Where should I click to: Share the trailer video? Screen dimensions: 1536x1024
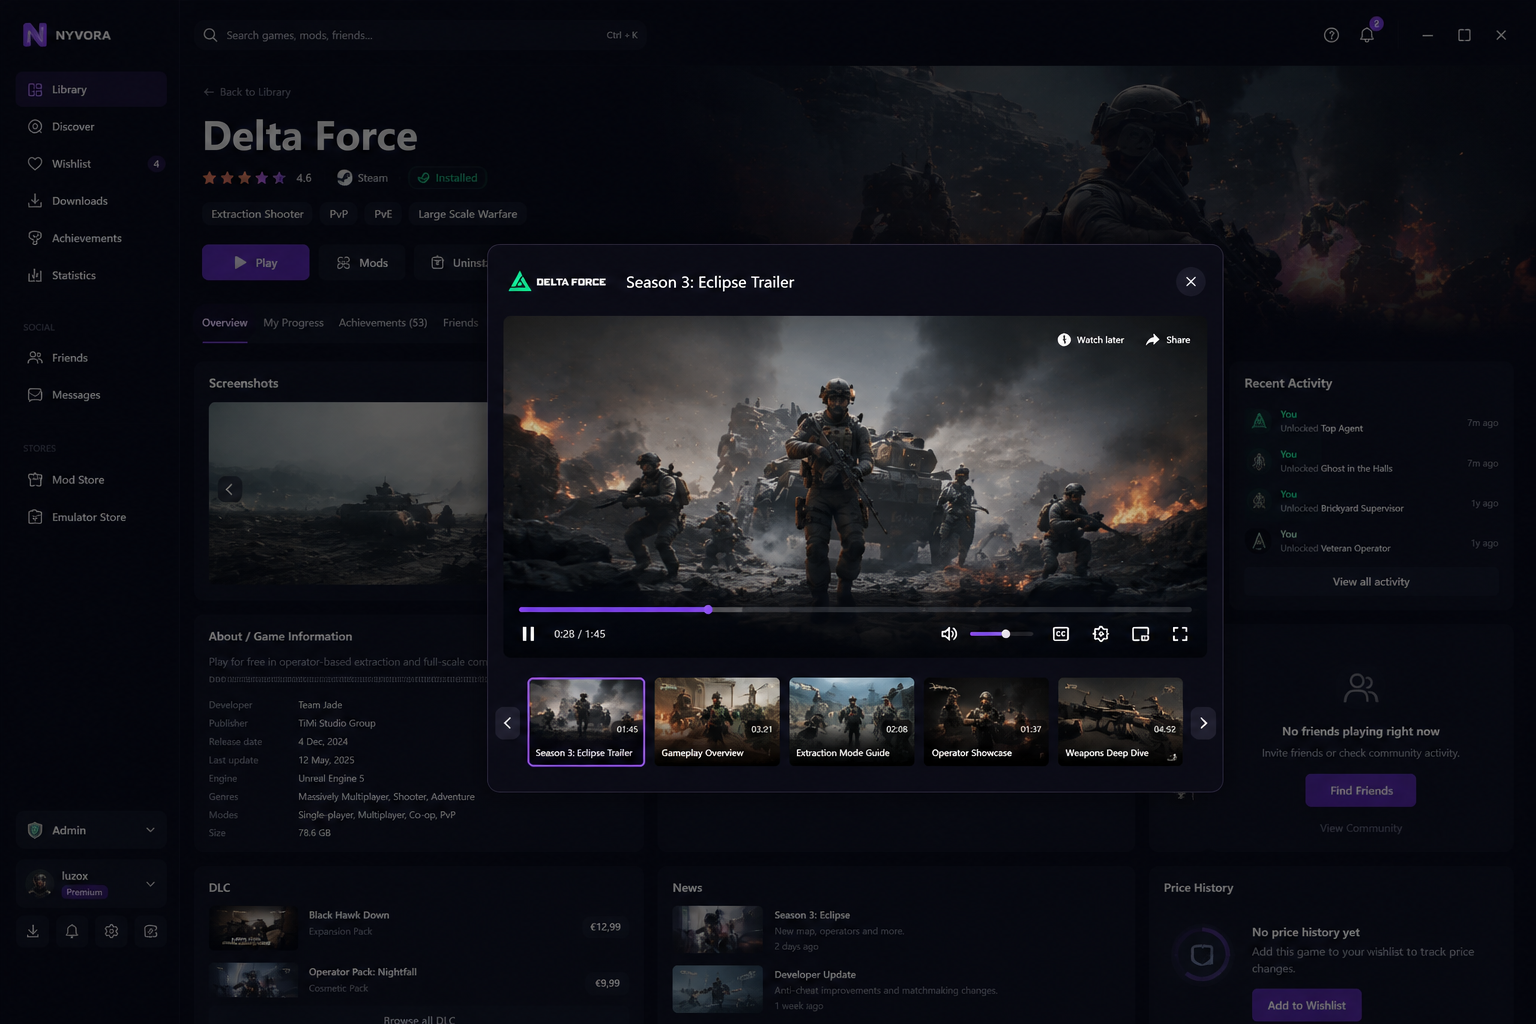(x=1168, y=340)
